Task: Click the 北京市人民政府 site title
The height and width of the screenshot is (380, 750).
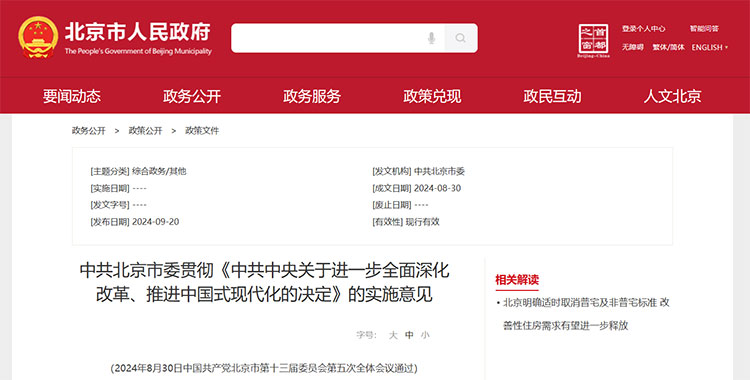Action: click(x=138, y=32)
